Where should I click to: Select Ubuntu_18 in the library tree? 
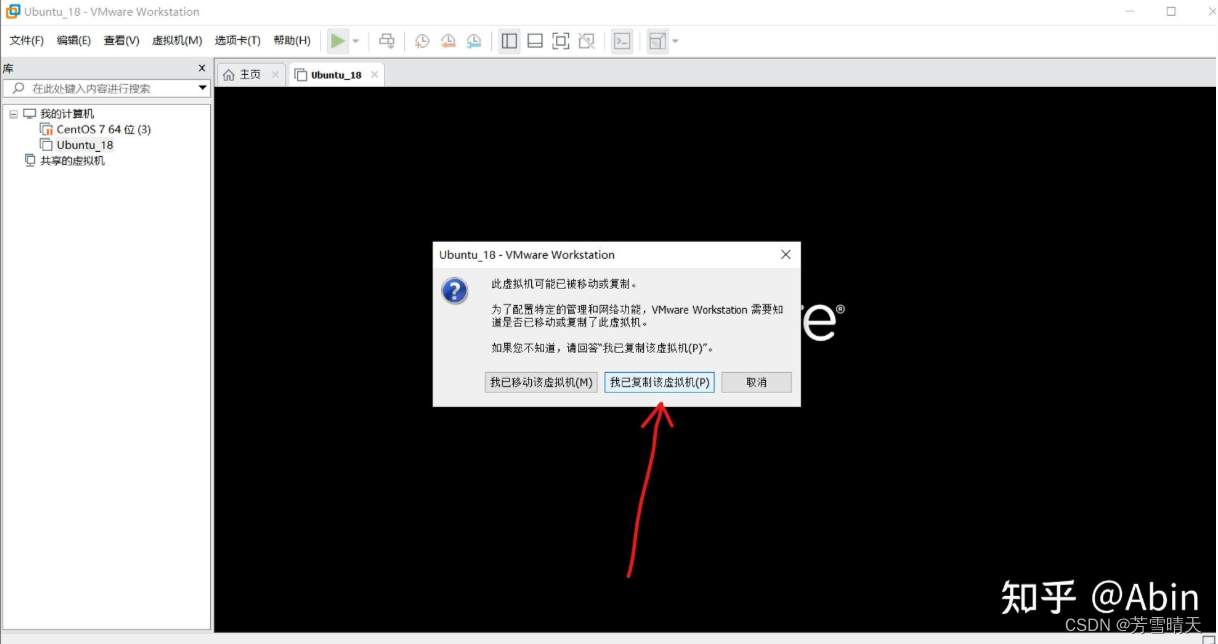(85, 145)
